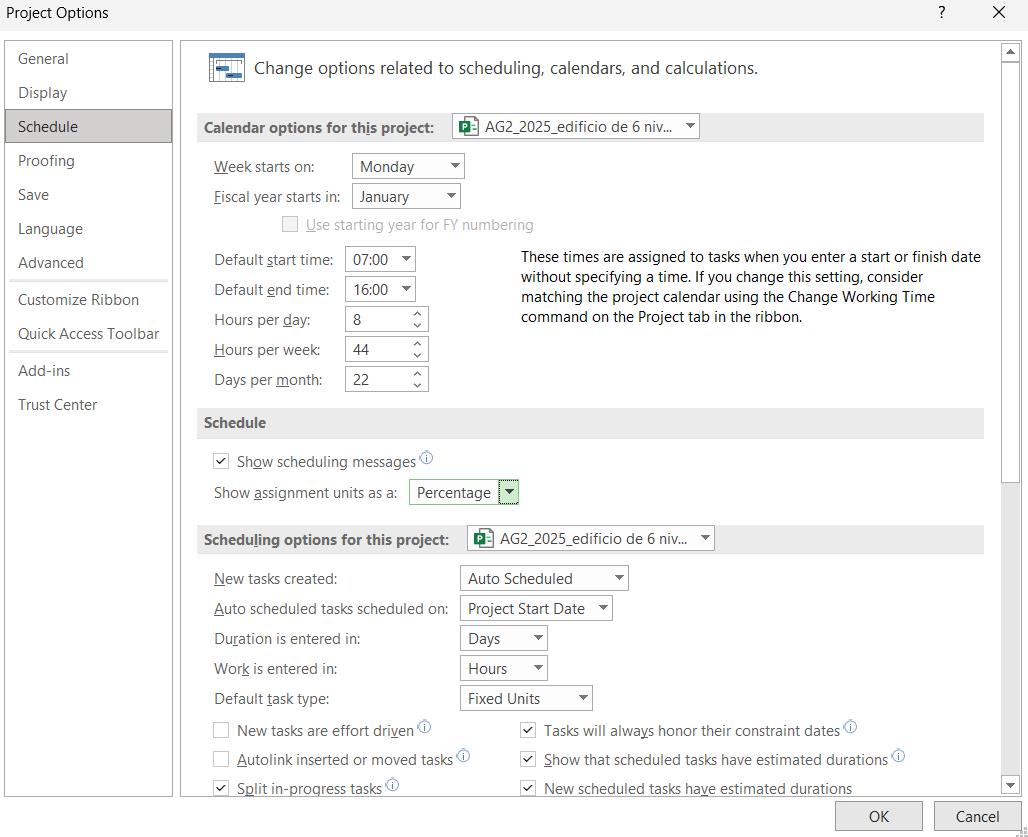Open the Week starts on dropdown
Viewport: 1028px width, 837px height.
click(408, 167)
